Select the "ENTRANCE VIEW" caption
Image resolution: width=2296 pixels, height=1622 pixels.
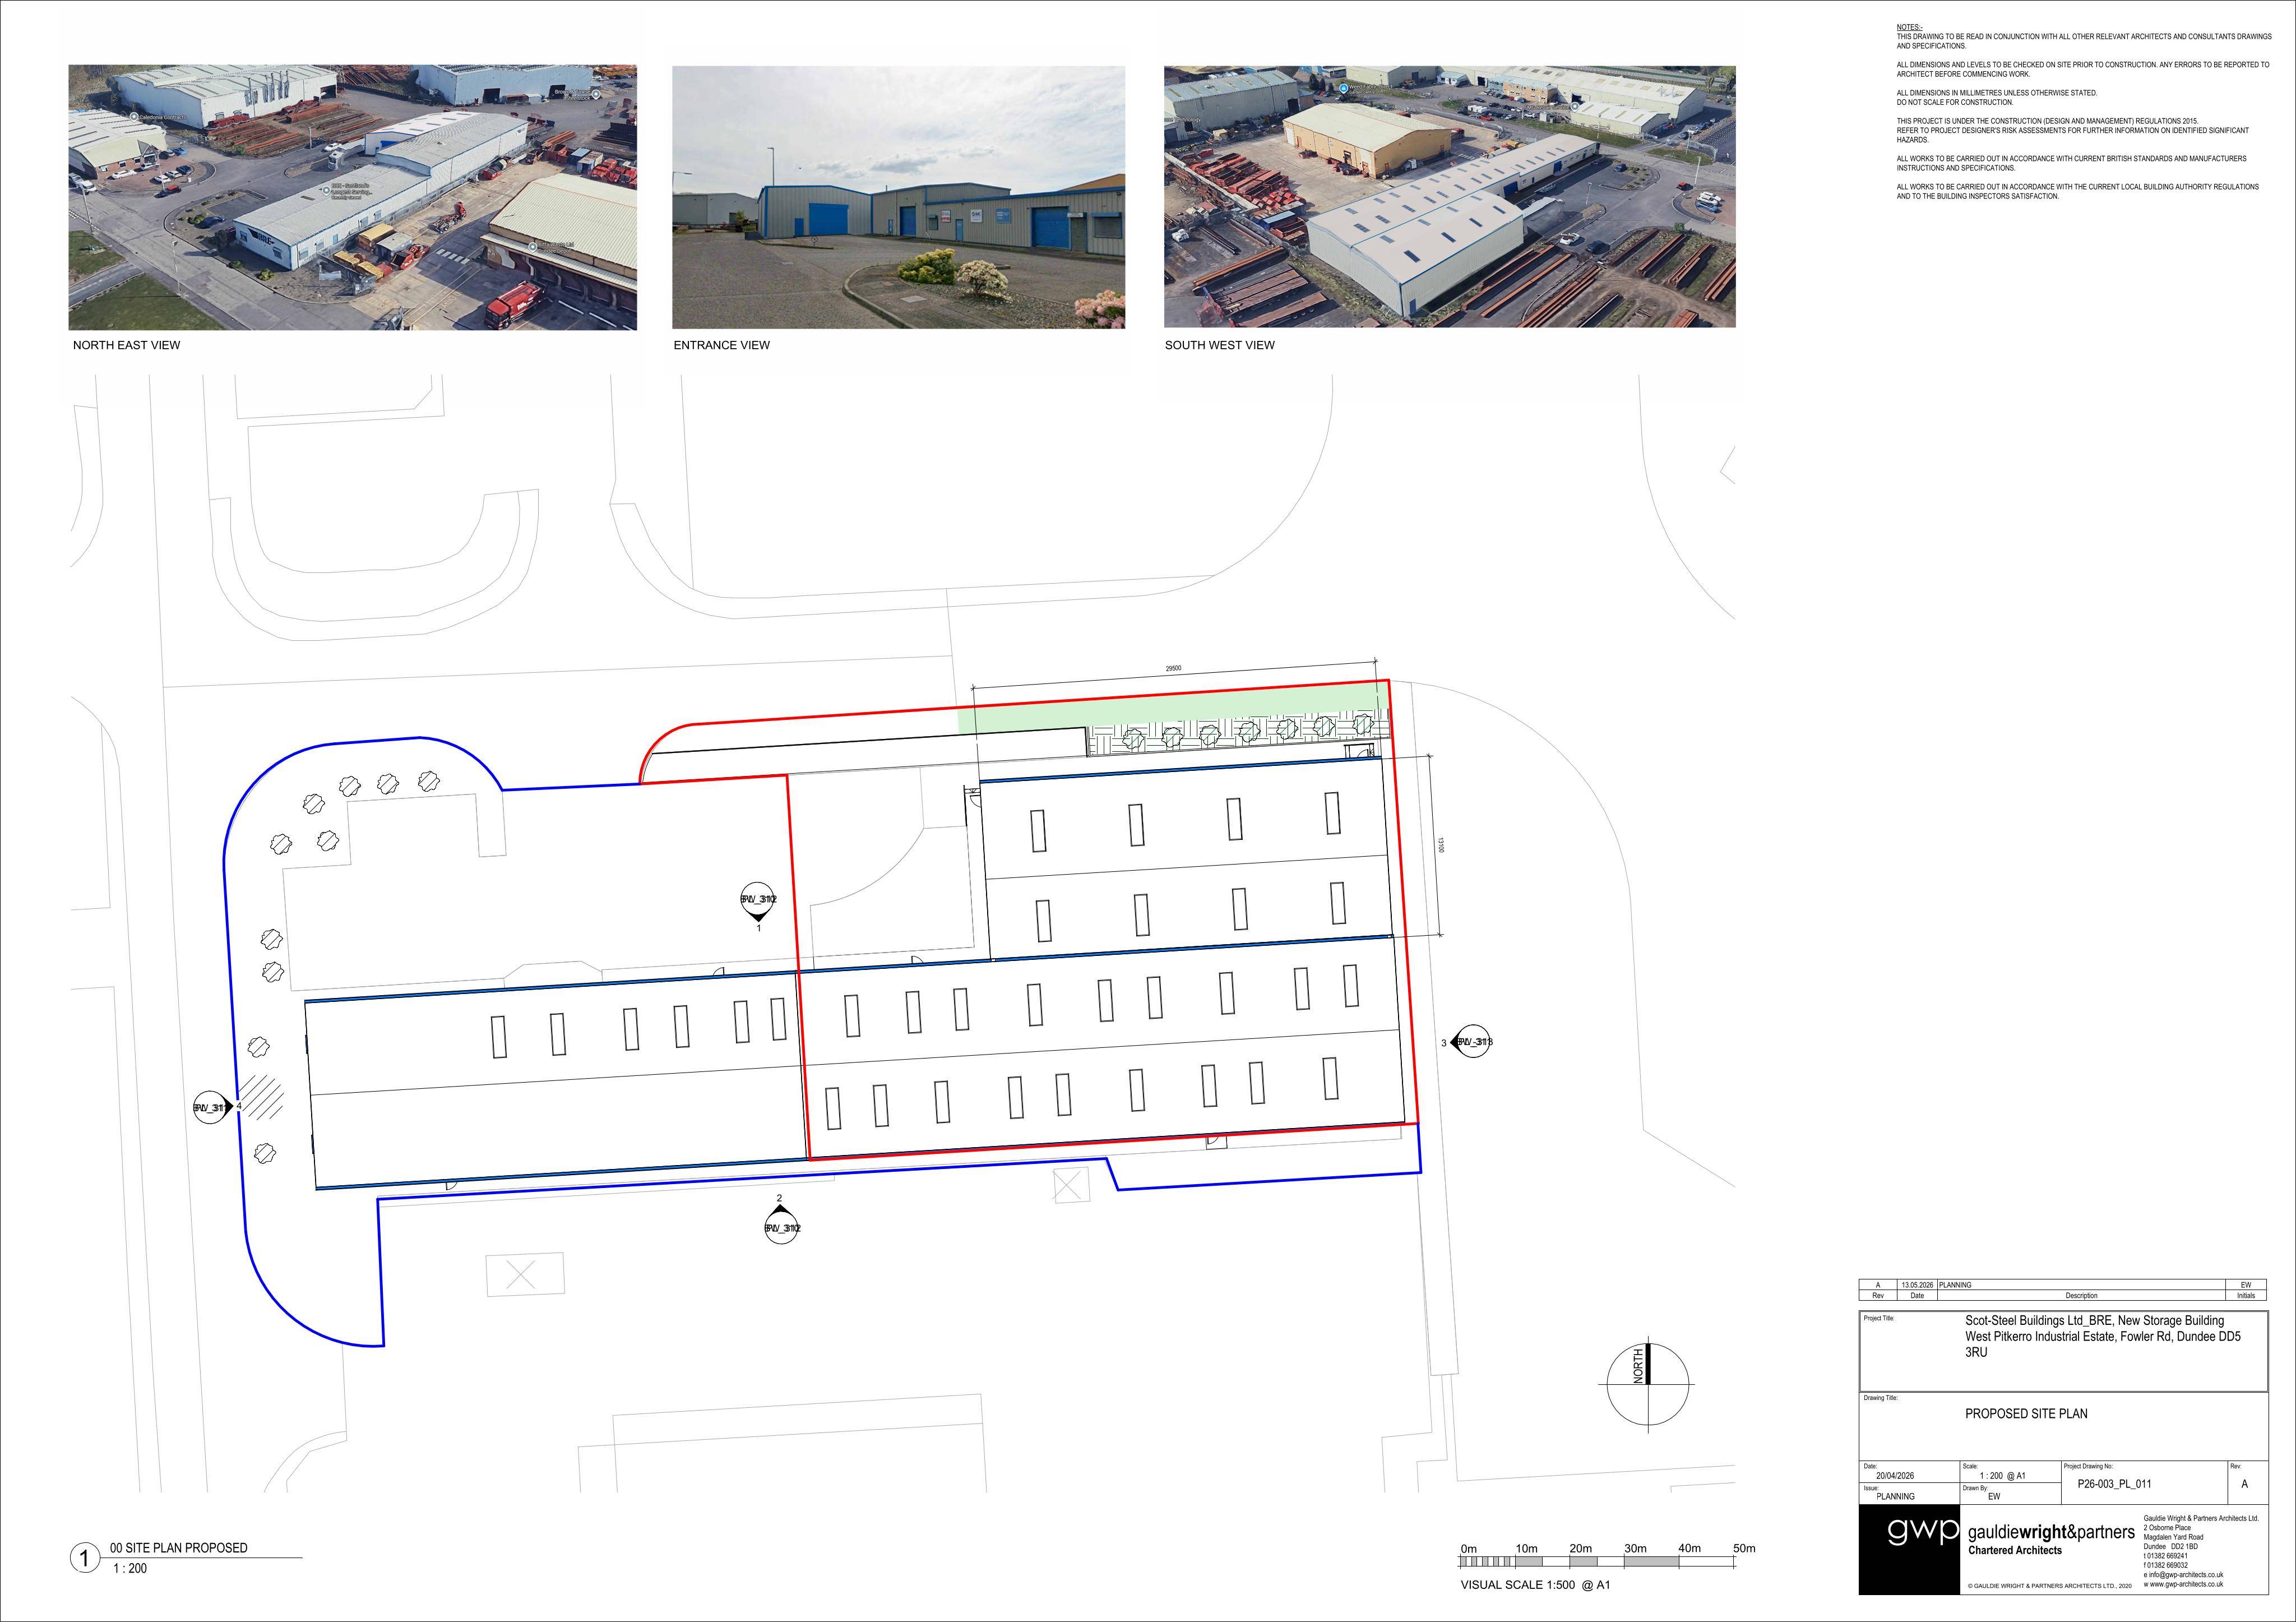pyautogui.click(x=721, y=345)
